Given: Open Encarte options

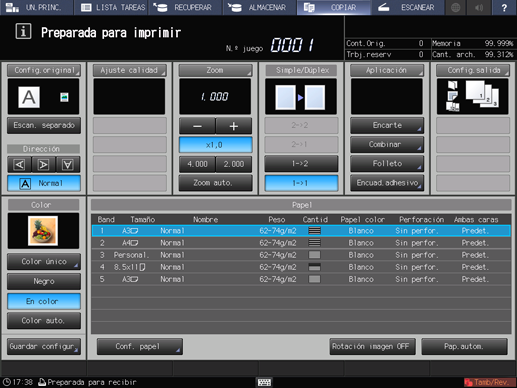Looking at the screenshot, I should 387,125.
